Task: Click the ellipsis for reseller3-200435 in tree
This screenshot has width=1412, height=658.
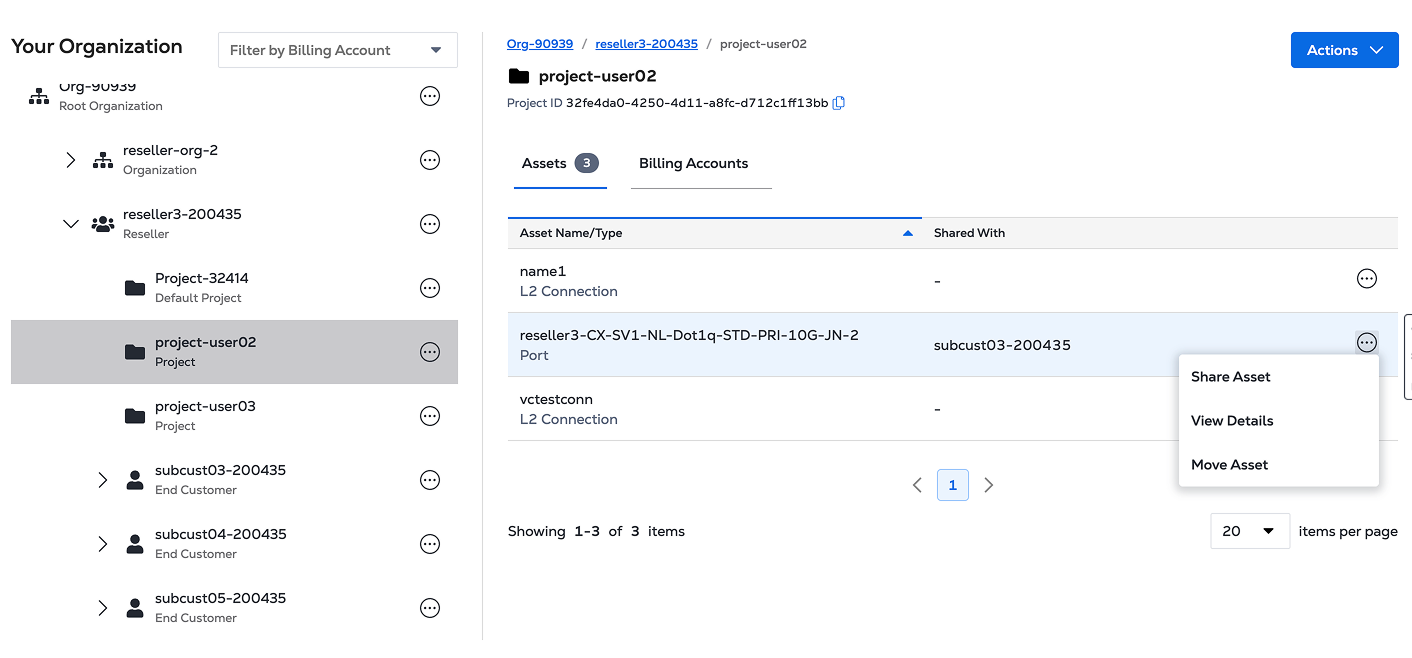Action: [x=430, y=224]
